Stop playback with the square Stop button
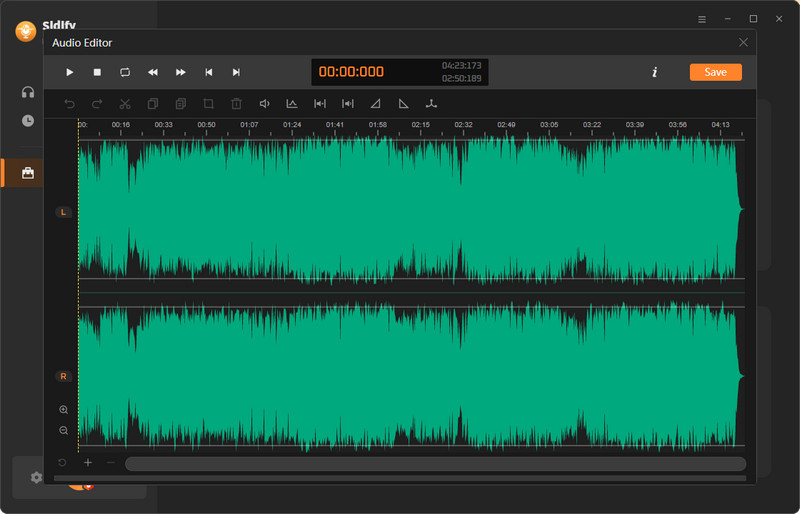Screen dimensions: 800x514 pos(97,72)
